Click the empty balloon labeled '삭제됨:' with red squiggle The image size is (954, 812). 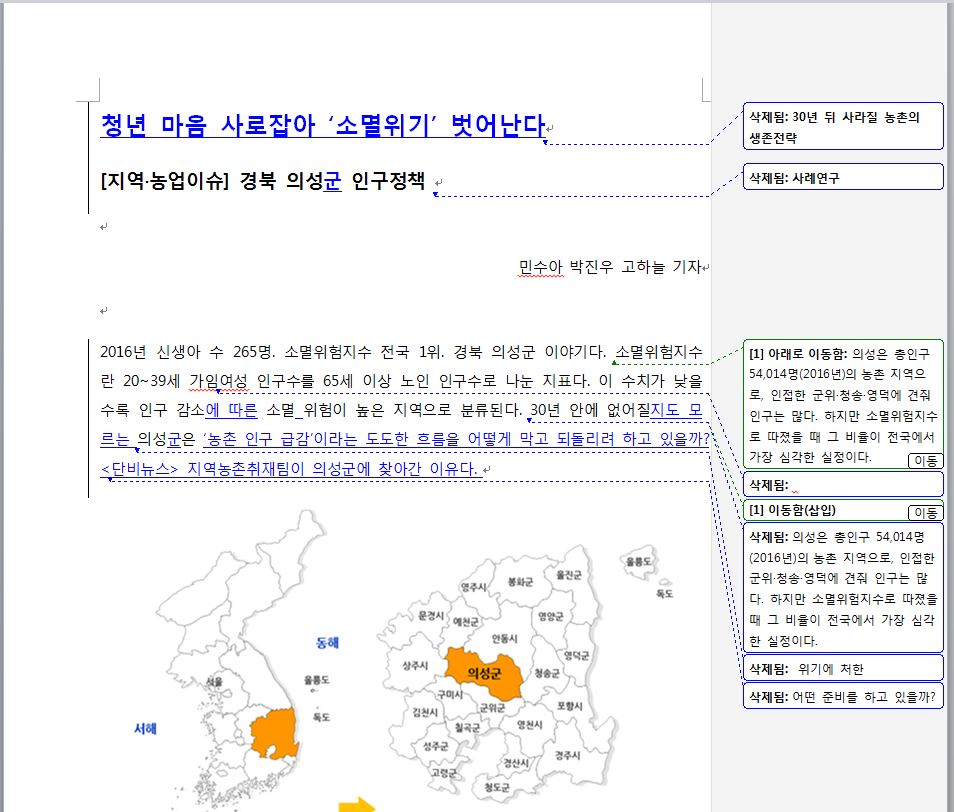[x=842, y=485]
